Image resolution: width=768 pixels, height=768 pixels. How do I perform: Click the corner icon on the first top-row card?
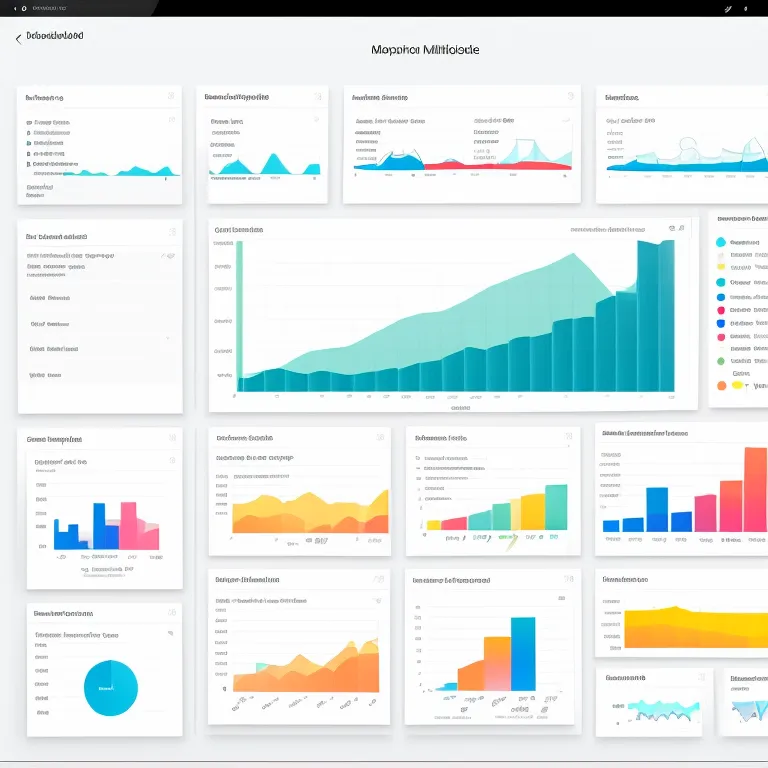(x=171, y=97)
